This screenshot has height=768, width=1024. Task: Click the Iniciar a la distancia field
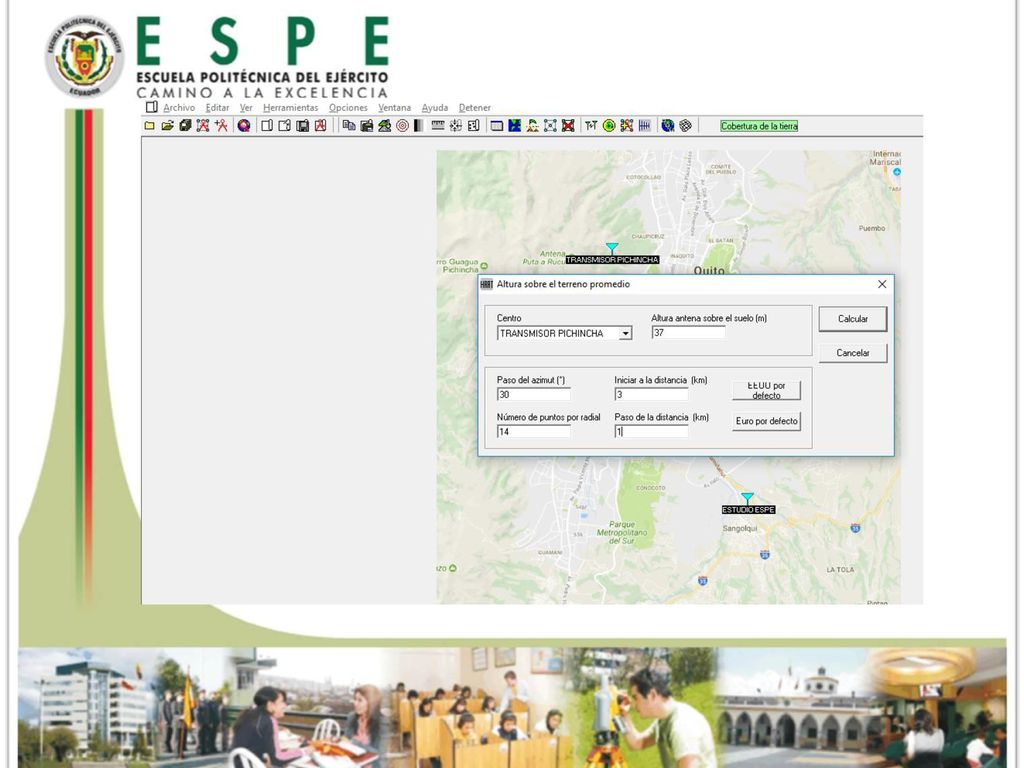point(651,394)
